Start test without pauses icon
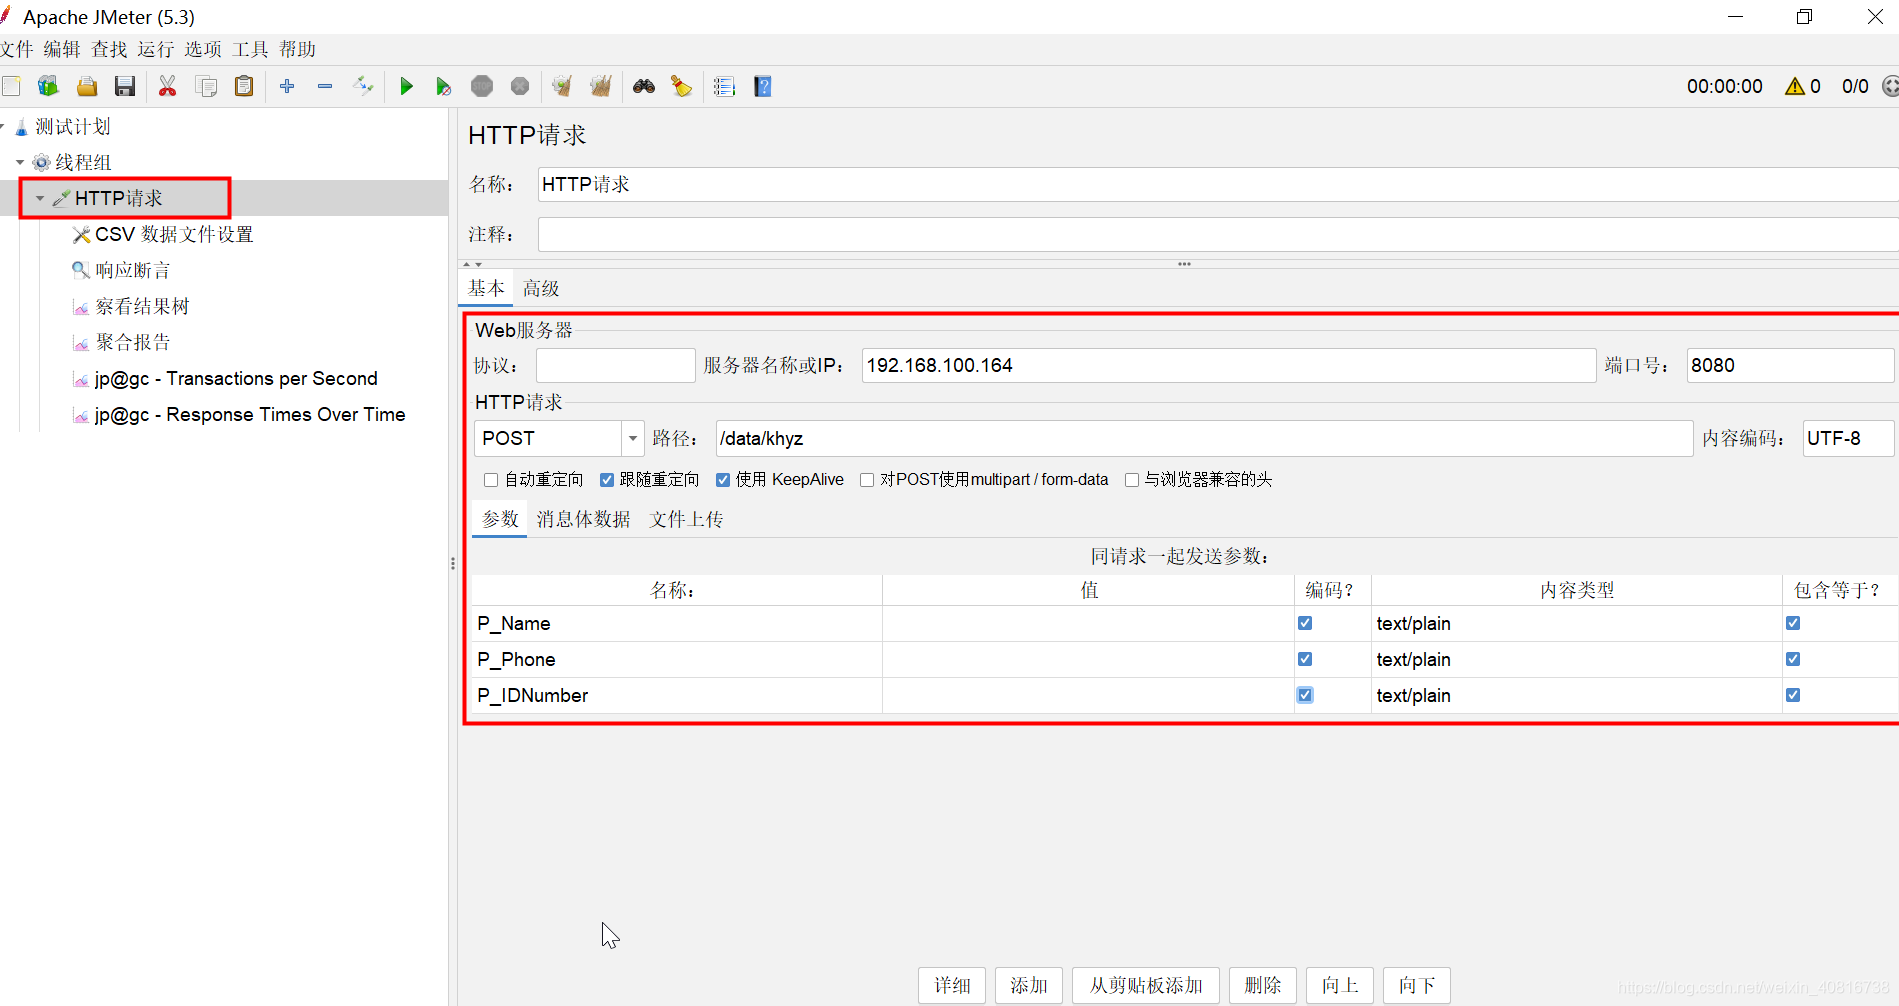Viewport: 1899px width, 1006px height. coord(443,86)
